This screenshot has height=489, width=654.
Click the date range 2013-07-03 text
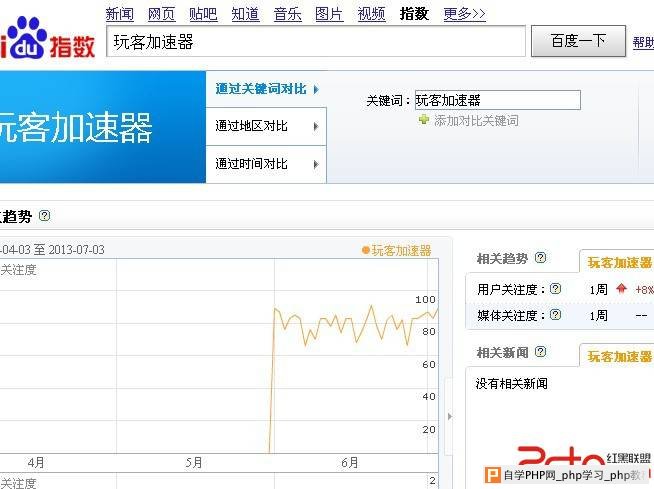click(77, 250)
